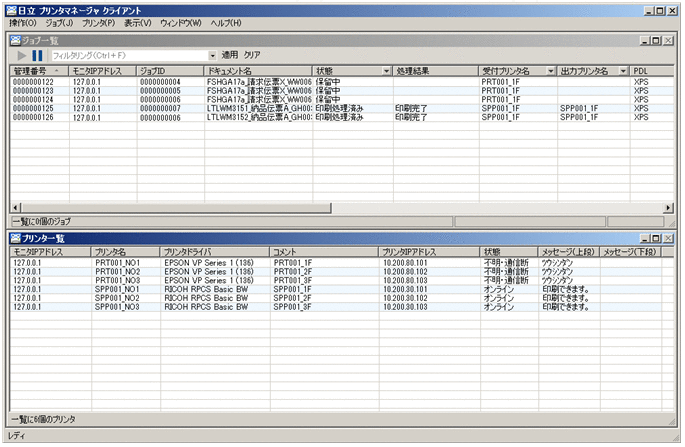Select job row 0000000123
The height and width of the screenshot is (447, 685).
point(342,91)
